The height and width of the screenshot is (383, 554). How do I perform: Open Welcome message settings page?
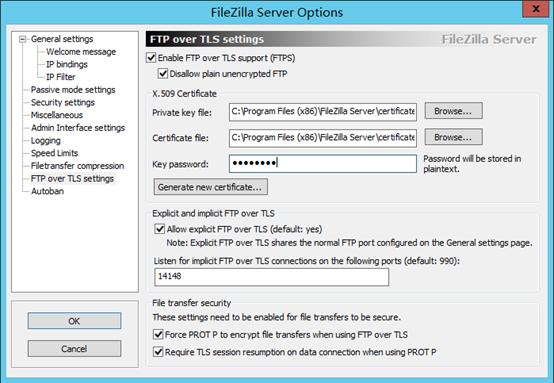point(81,52)
